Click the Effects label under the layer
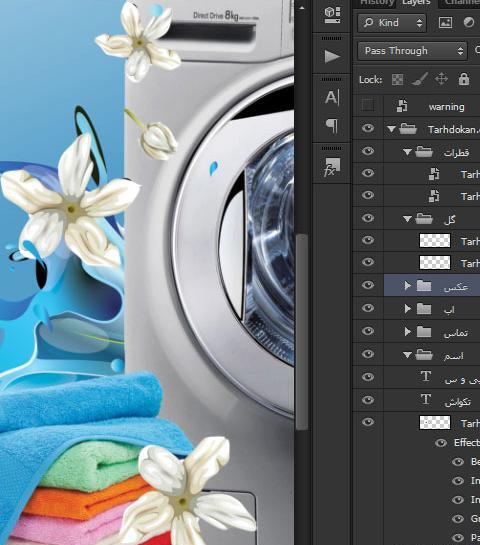The image size is (480, 545). click(467, 442)
